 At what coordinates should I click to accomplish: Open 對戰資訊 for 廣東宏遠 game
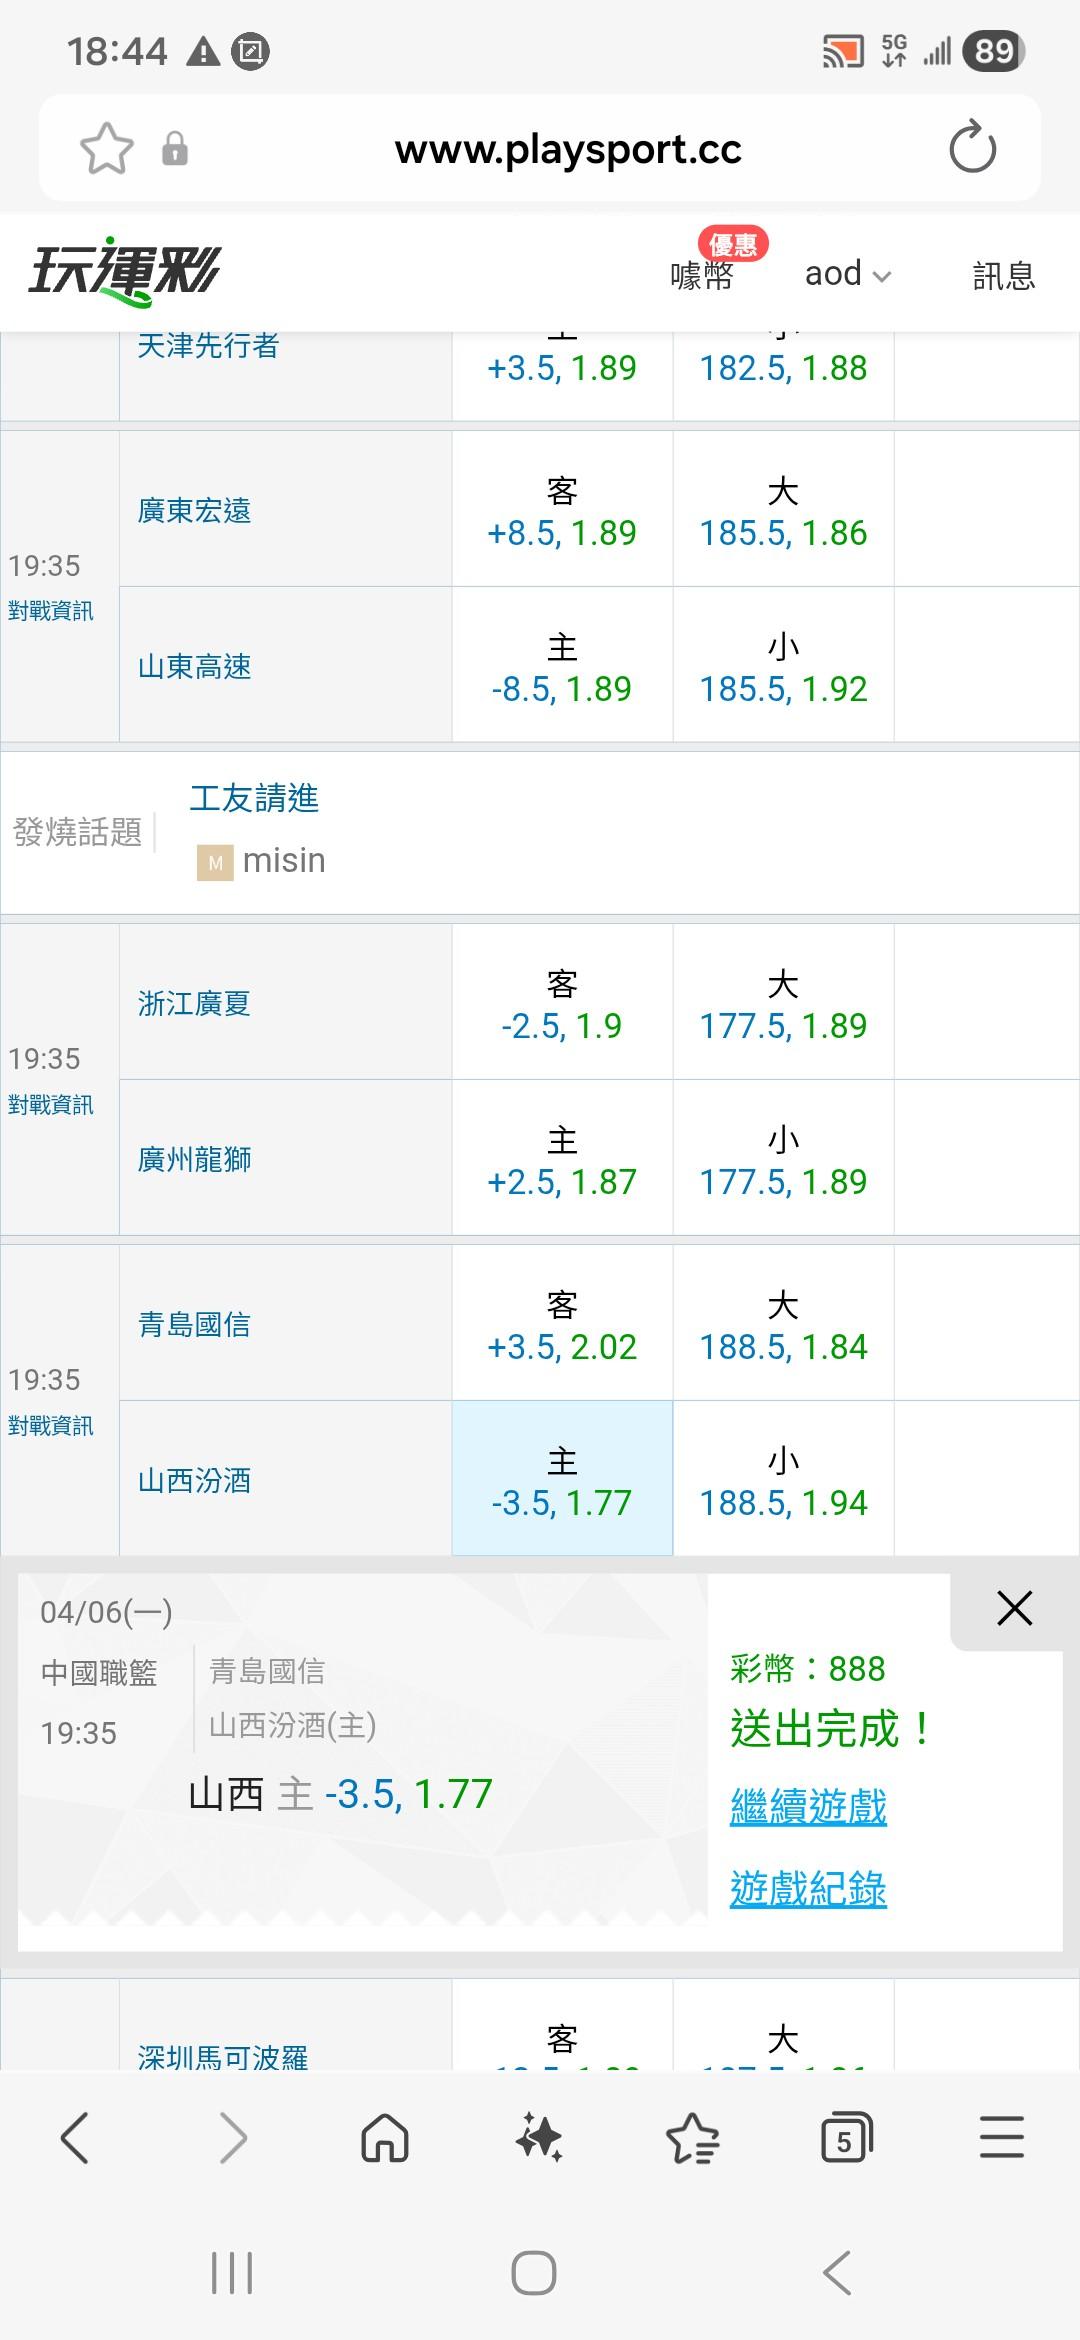click(50, 611)
